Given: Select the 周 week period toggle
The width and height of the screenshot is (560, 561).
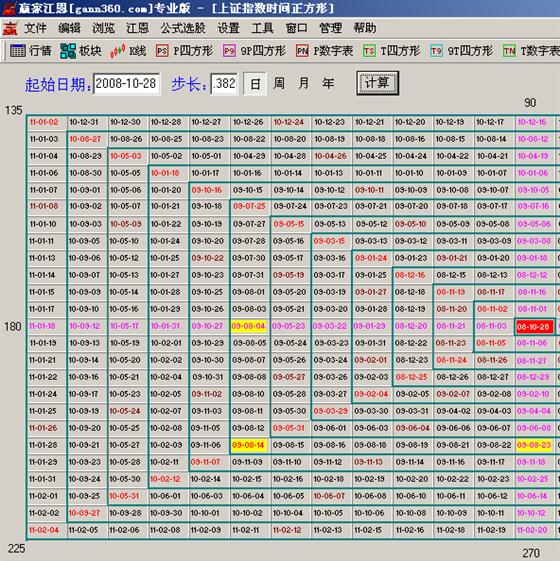Looking at the screenshot, I should pyautogui.click(x=279, y=84).
